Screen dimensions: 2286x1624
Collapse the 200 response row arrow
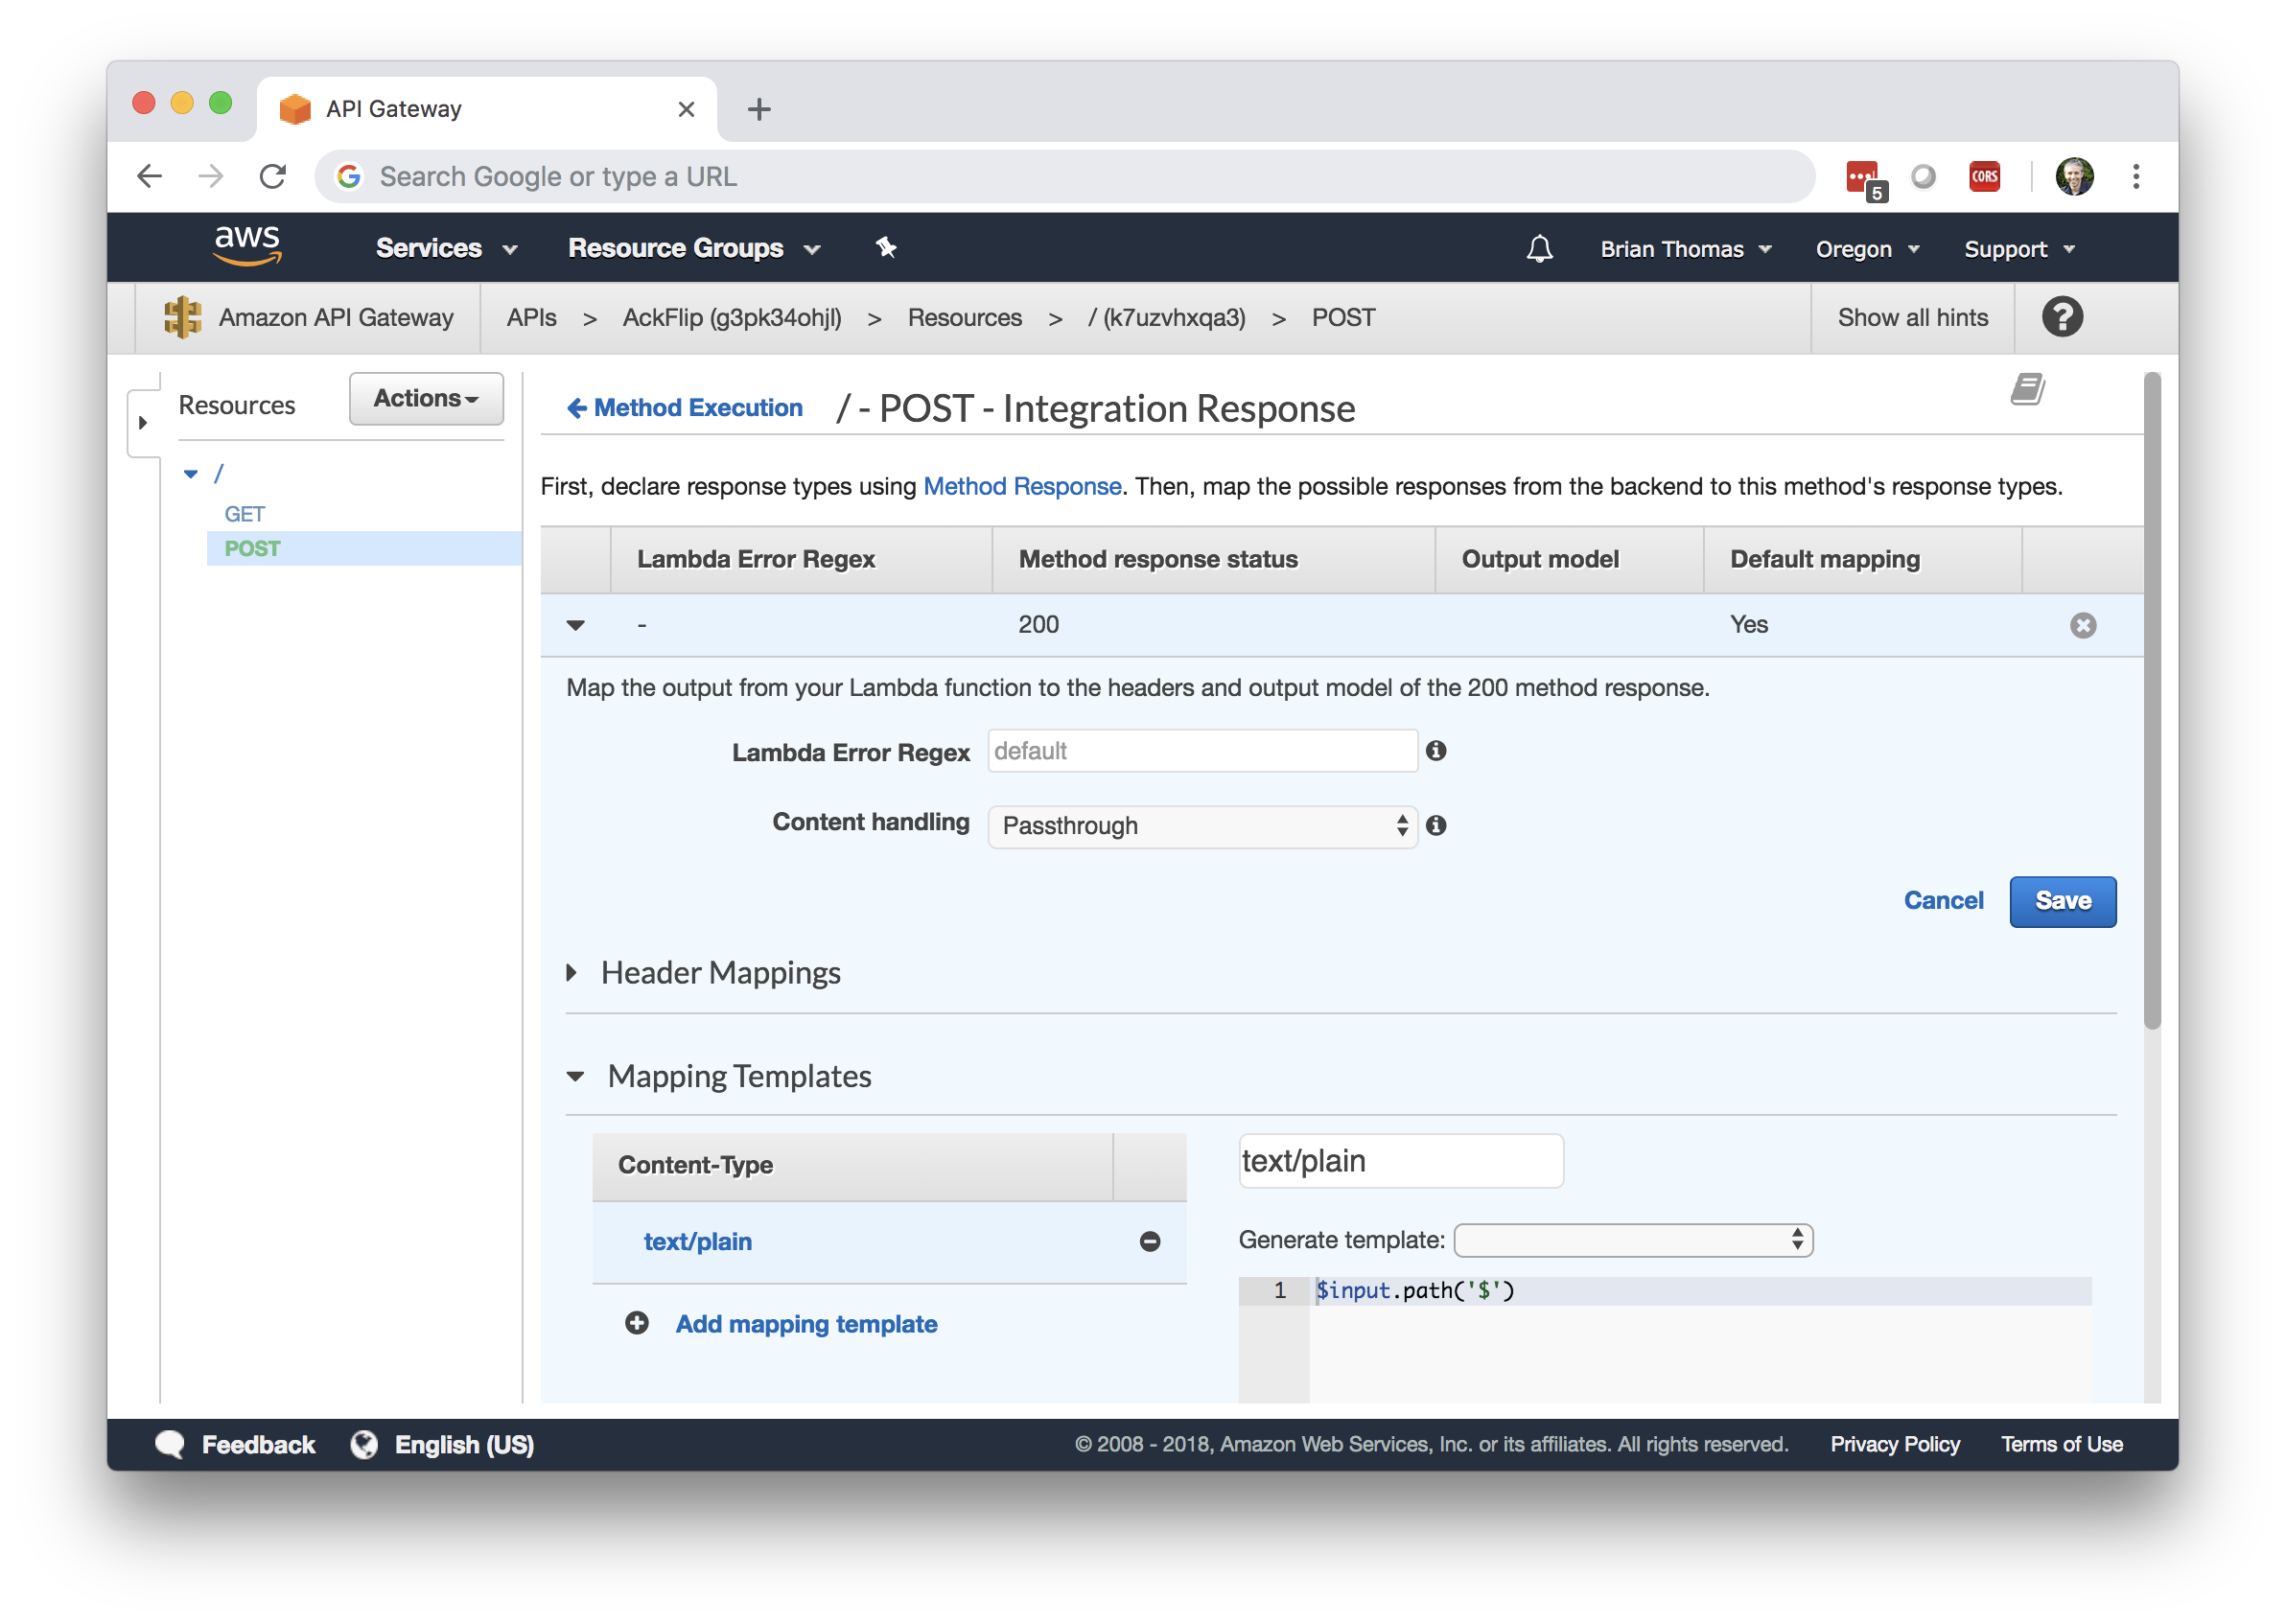tap(575, 625)
